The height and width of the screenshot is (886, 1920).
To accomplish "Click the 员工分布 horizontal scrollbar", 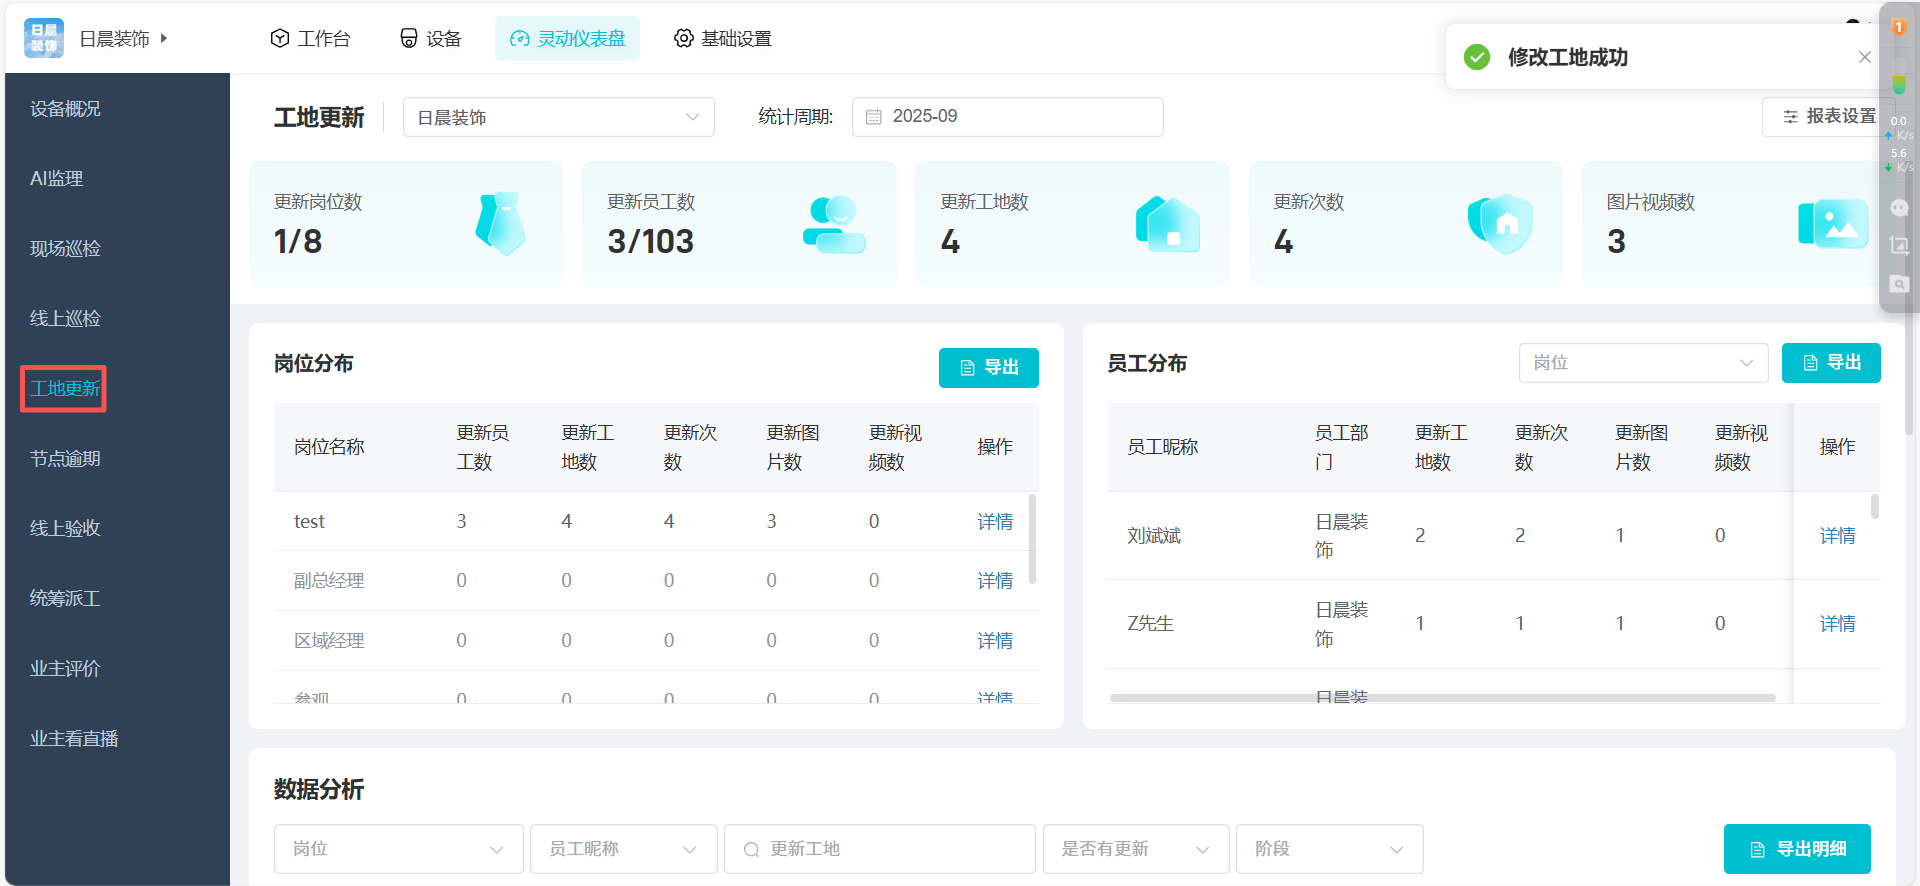I will (1442, 698).
